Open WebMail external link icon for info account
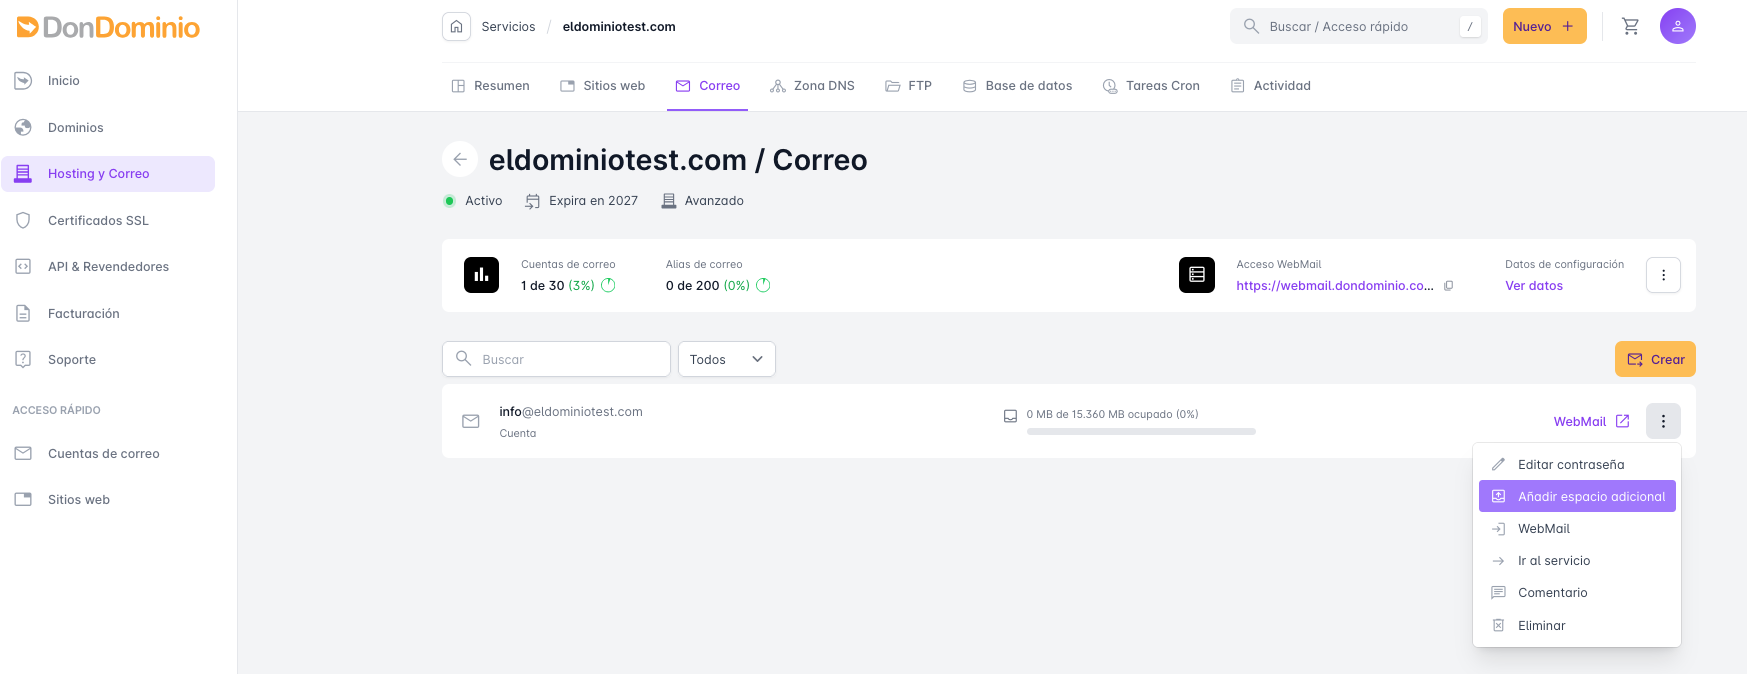This screenshot has width=1747, height=674. pyautogui.click(x=1622, y=421)
